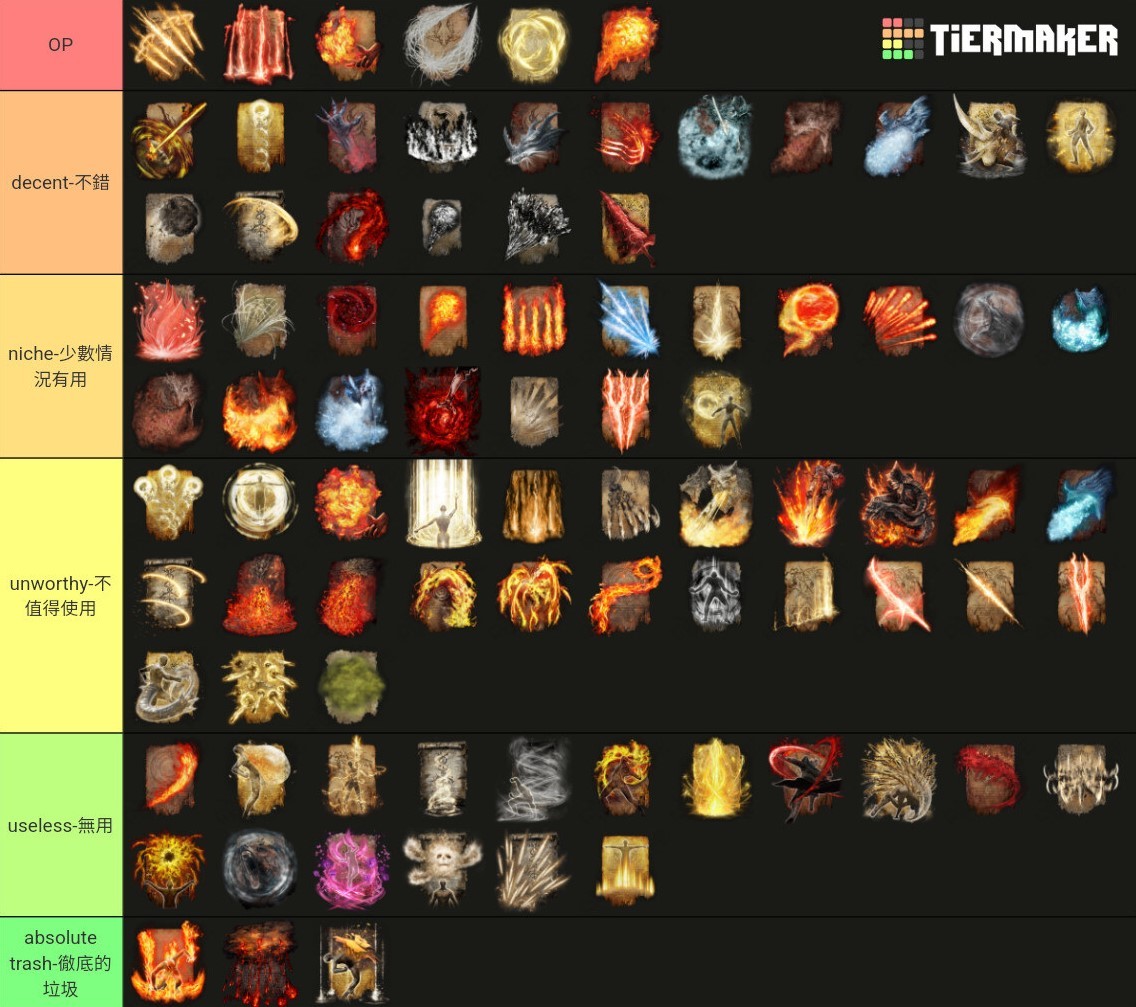Viewport: 1136px width, 1007px height.
Task: Select the useless-無用 tier label
Action: point(61,825)
